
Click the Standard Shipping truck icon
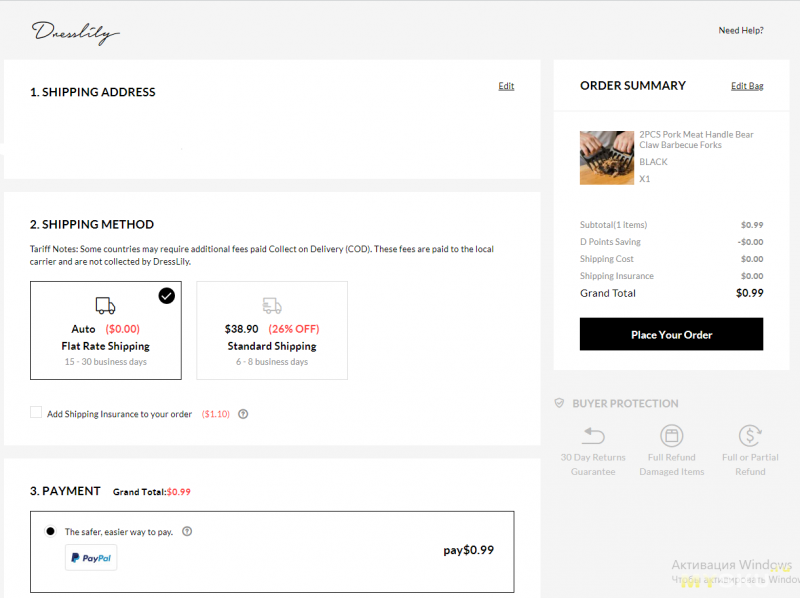point(272,306)
